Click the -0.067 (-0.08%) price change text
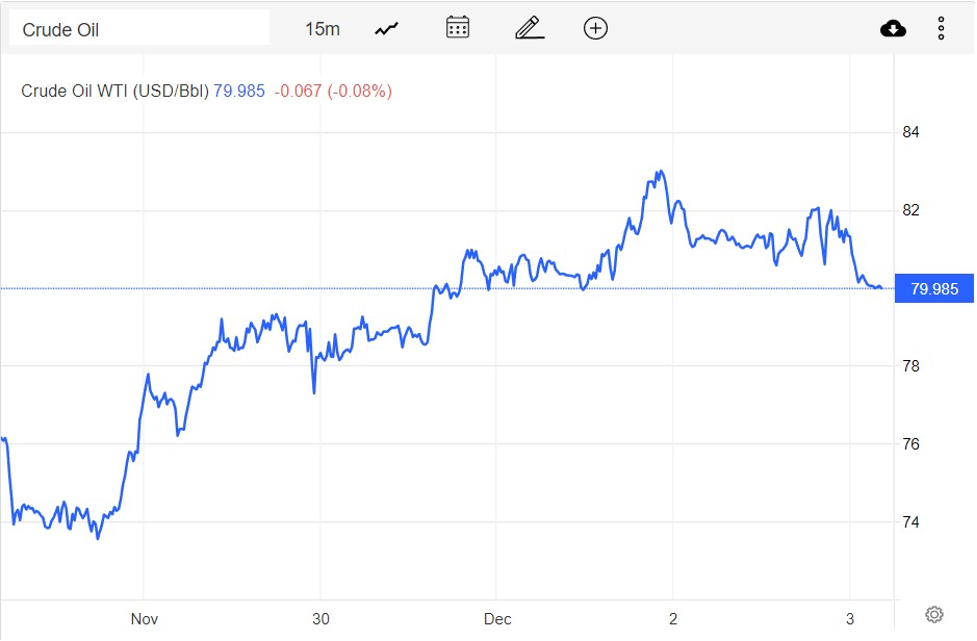The height and width of the screenshot is (641, 977). click(333, 91)
